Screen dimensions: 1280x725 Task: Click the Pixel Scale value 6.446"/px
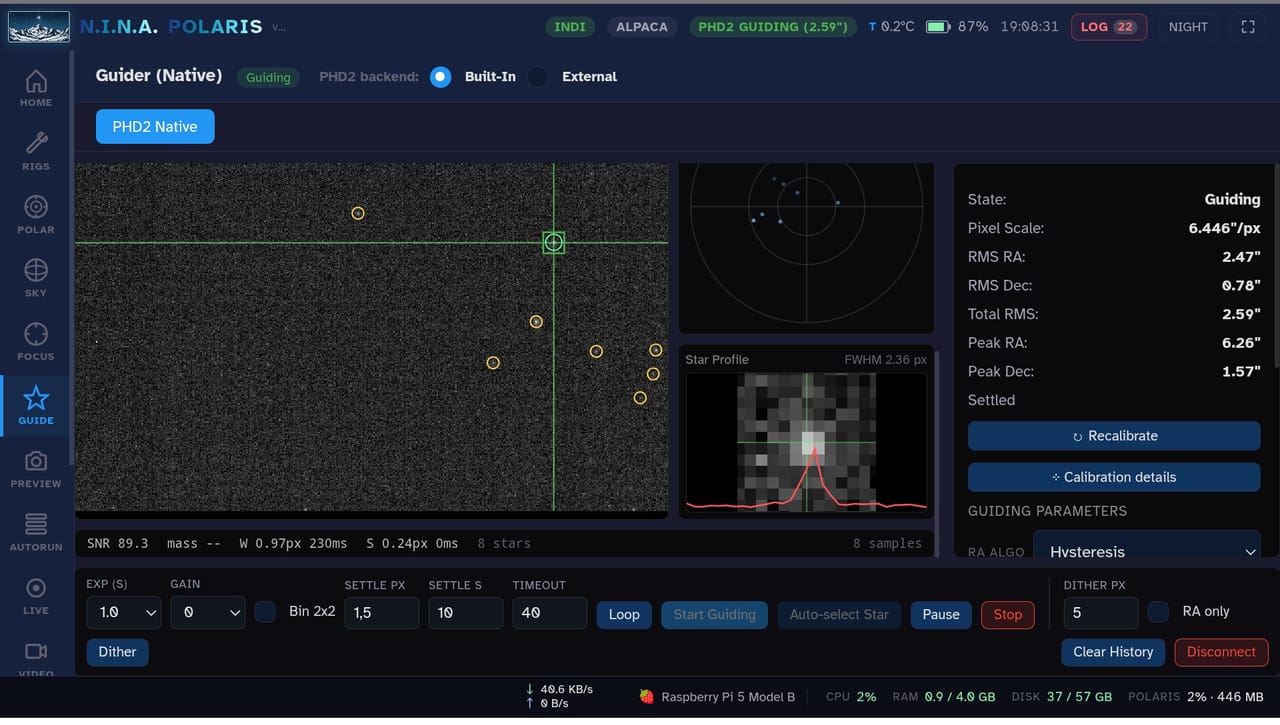pyautogui.click(x=1224, y=228)
